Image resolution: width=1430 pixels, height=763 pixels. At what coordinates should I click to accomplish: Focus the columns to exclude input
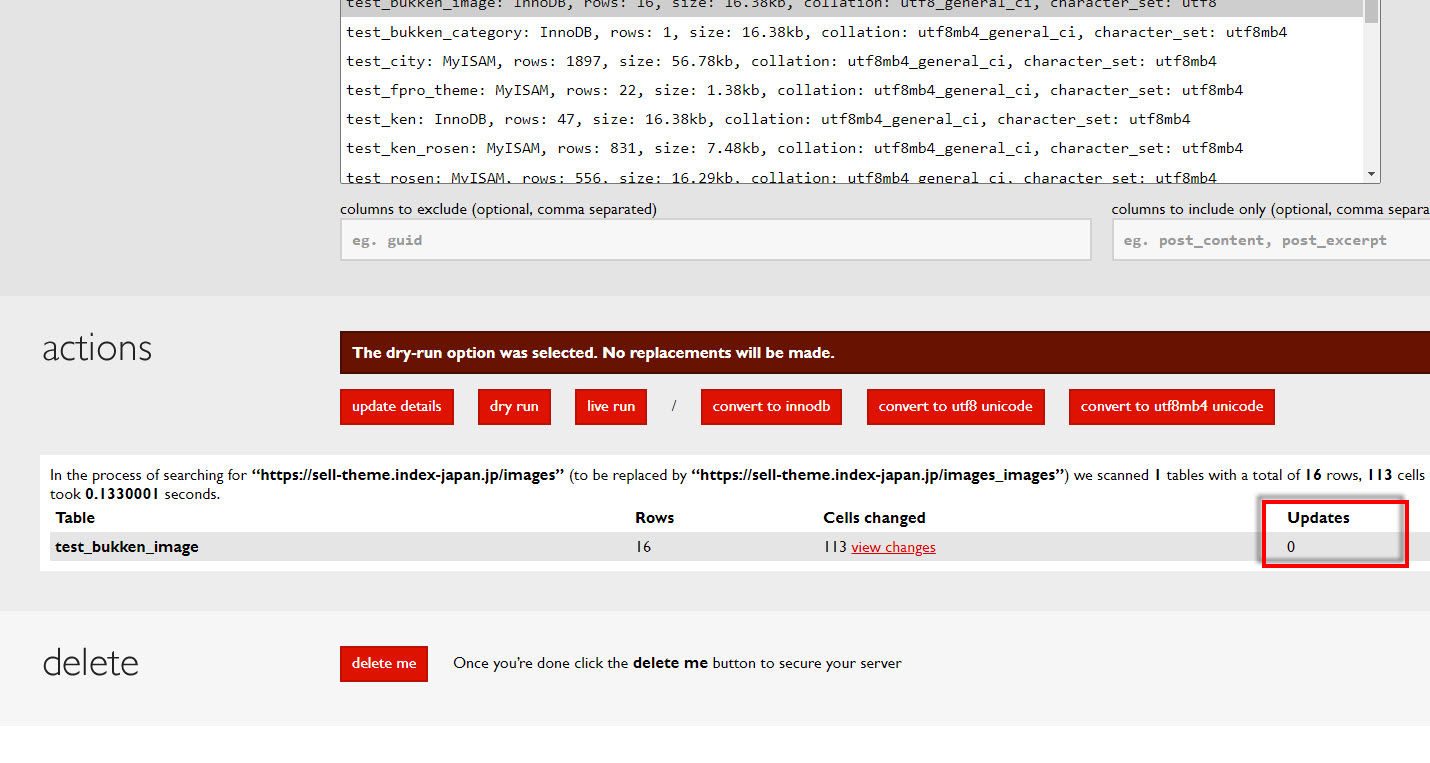715,240
